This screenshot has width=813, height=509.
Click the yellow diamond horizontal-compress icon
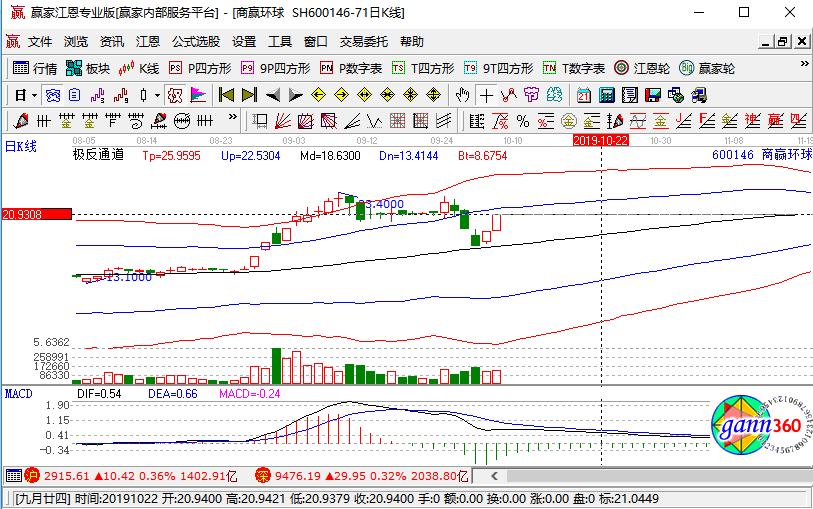pyautogui.click(x=387, y=95)
